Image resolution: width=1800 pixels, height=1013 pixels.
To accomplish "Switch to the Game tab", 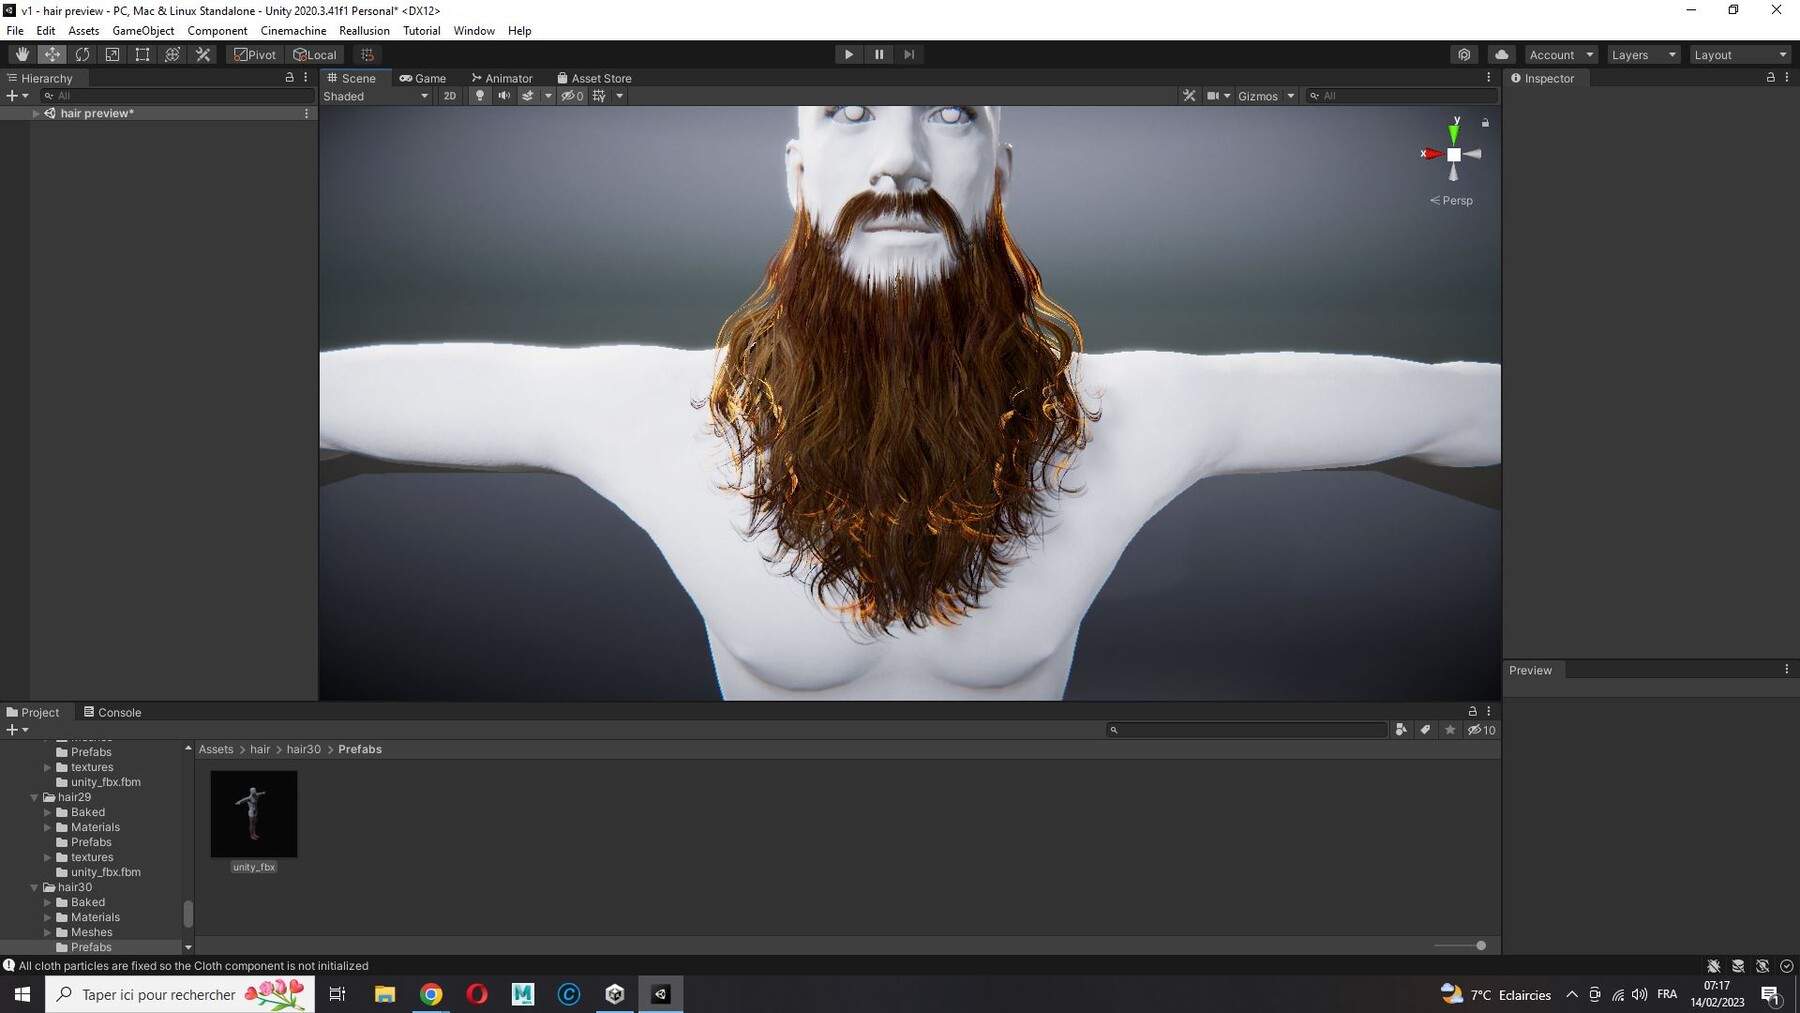I will [423, 78].
